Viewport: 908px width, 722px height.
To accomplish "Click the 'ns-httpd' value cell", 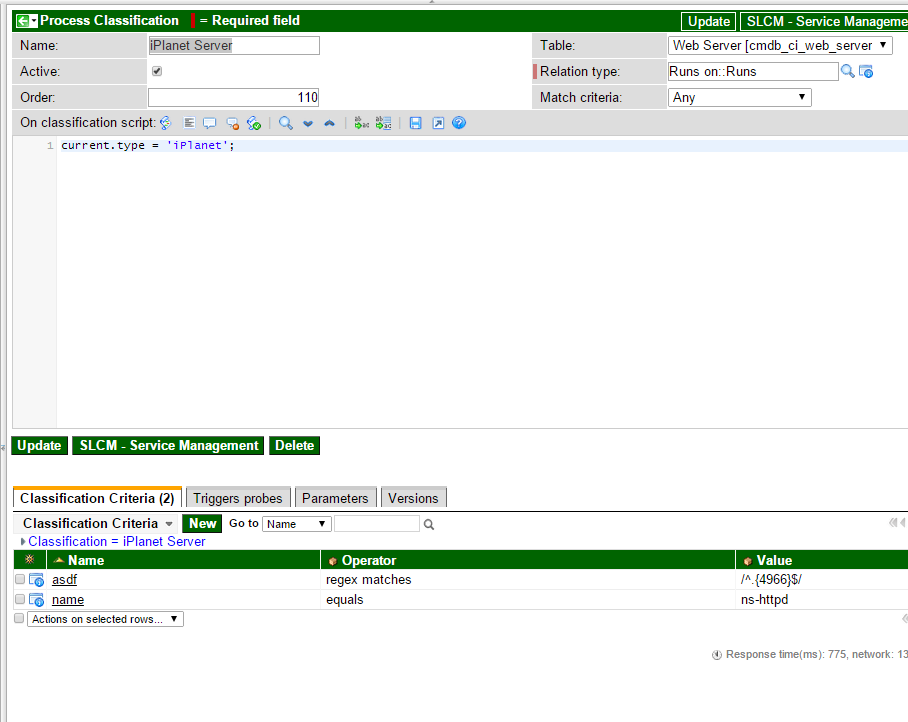I will [764, 600].
